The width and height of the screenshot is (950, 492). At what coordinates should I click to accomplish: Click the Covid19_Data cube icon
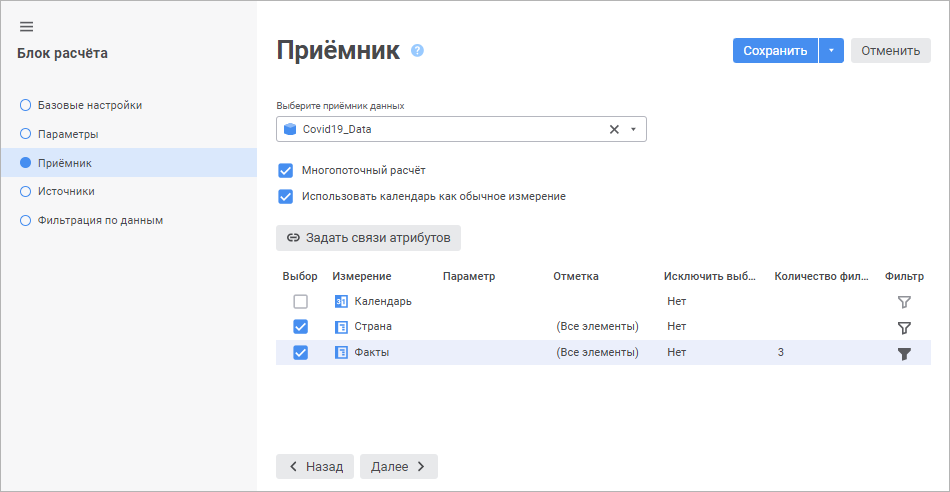tap(290, 129)
